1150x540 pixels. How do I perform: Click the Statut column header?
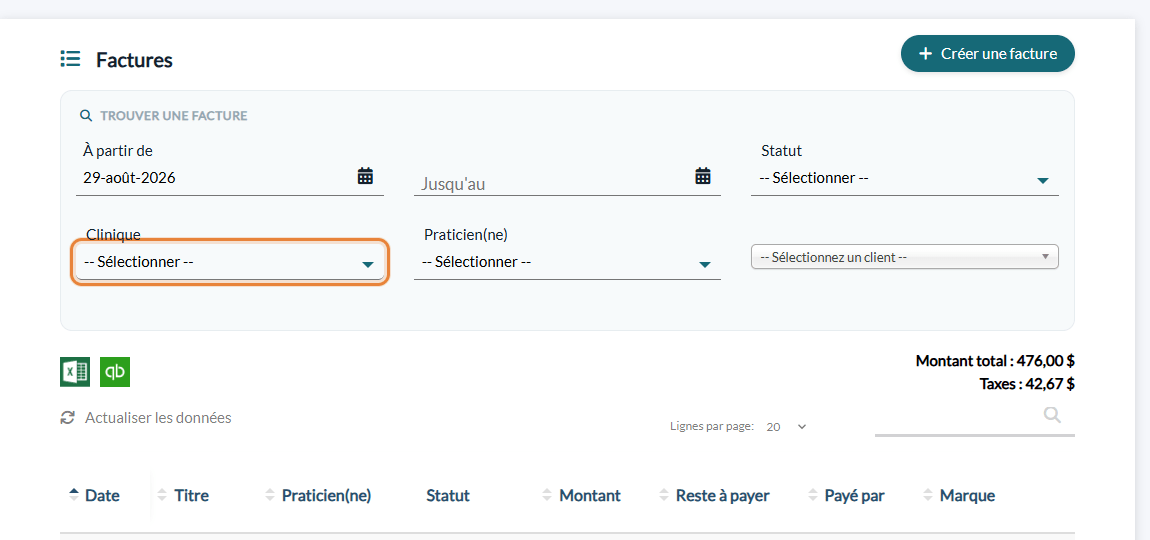[447, 495]
